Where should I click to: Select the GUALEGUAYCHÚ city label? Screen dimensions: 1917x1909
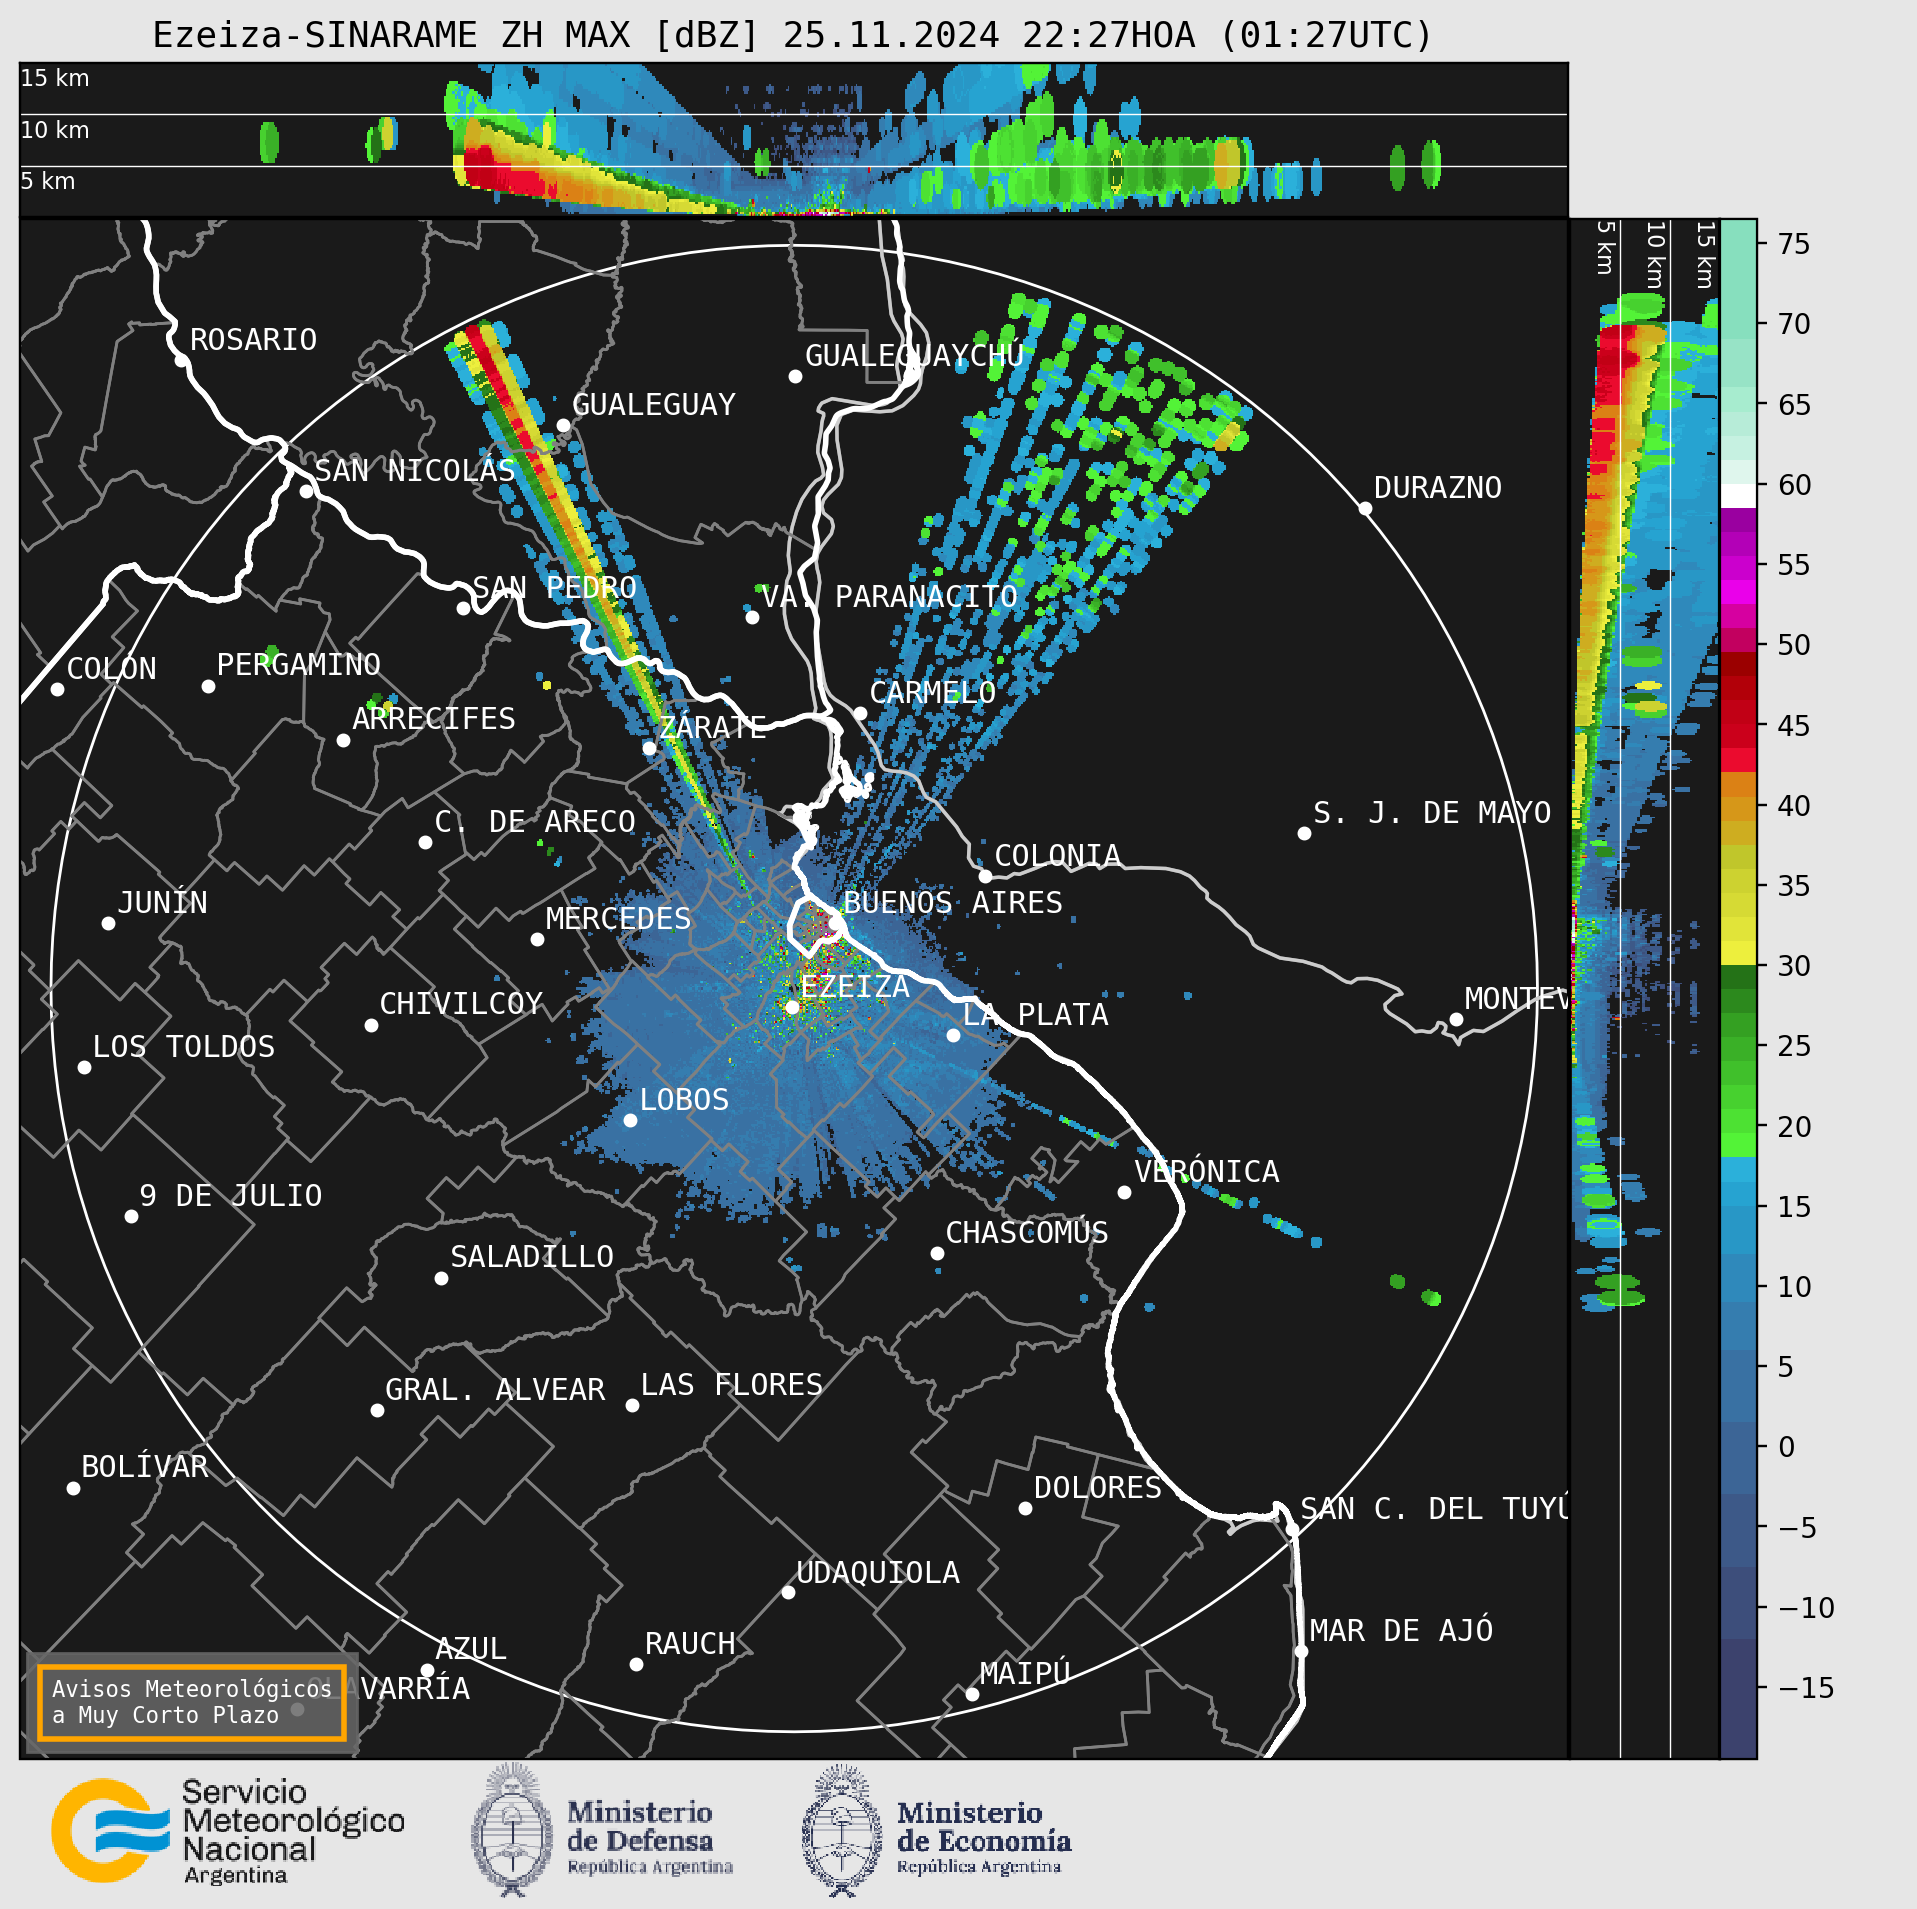point(914,355)
